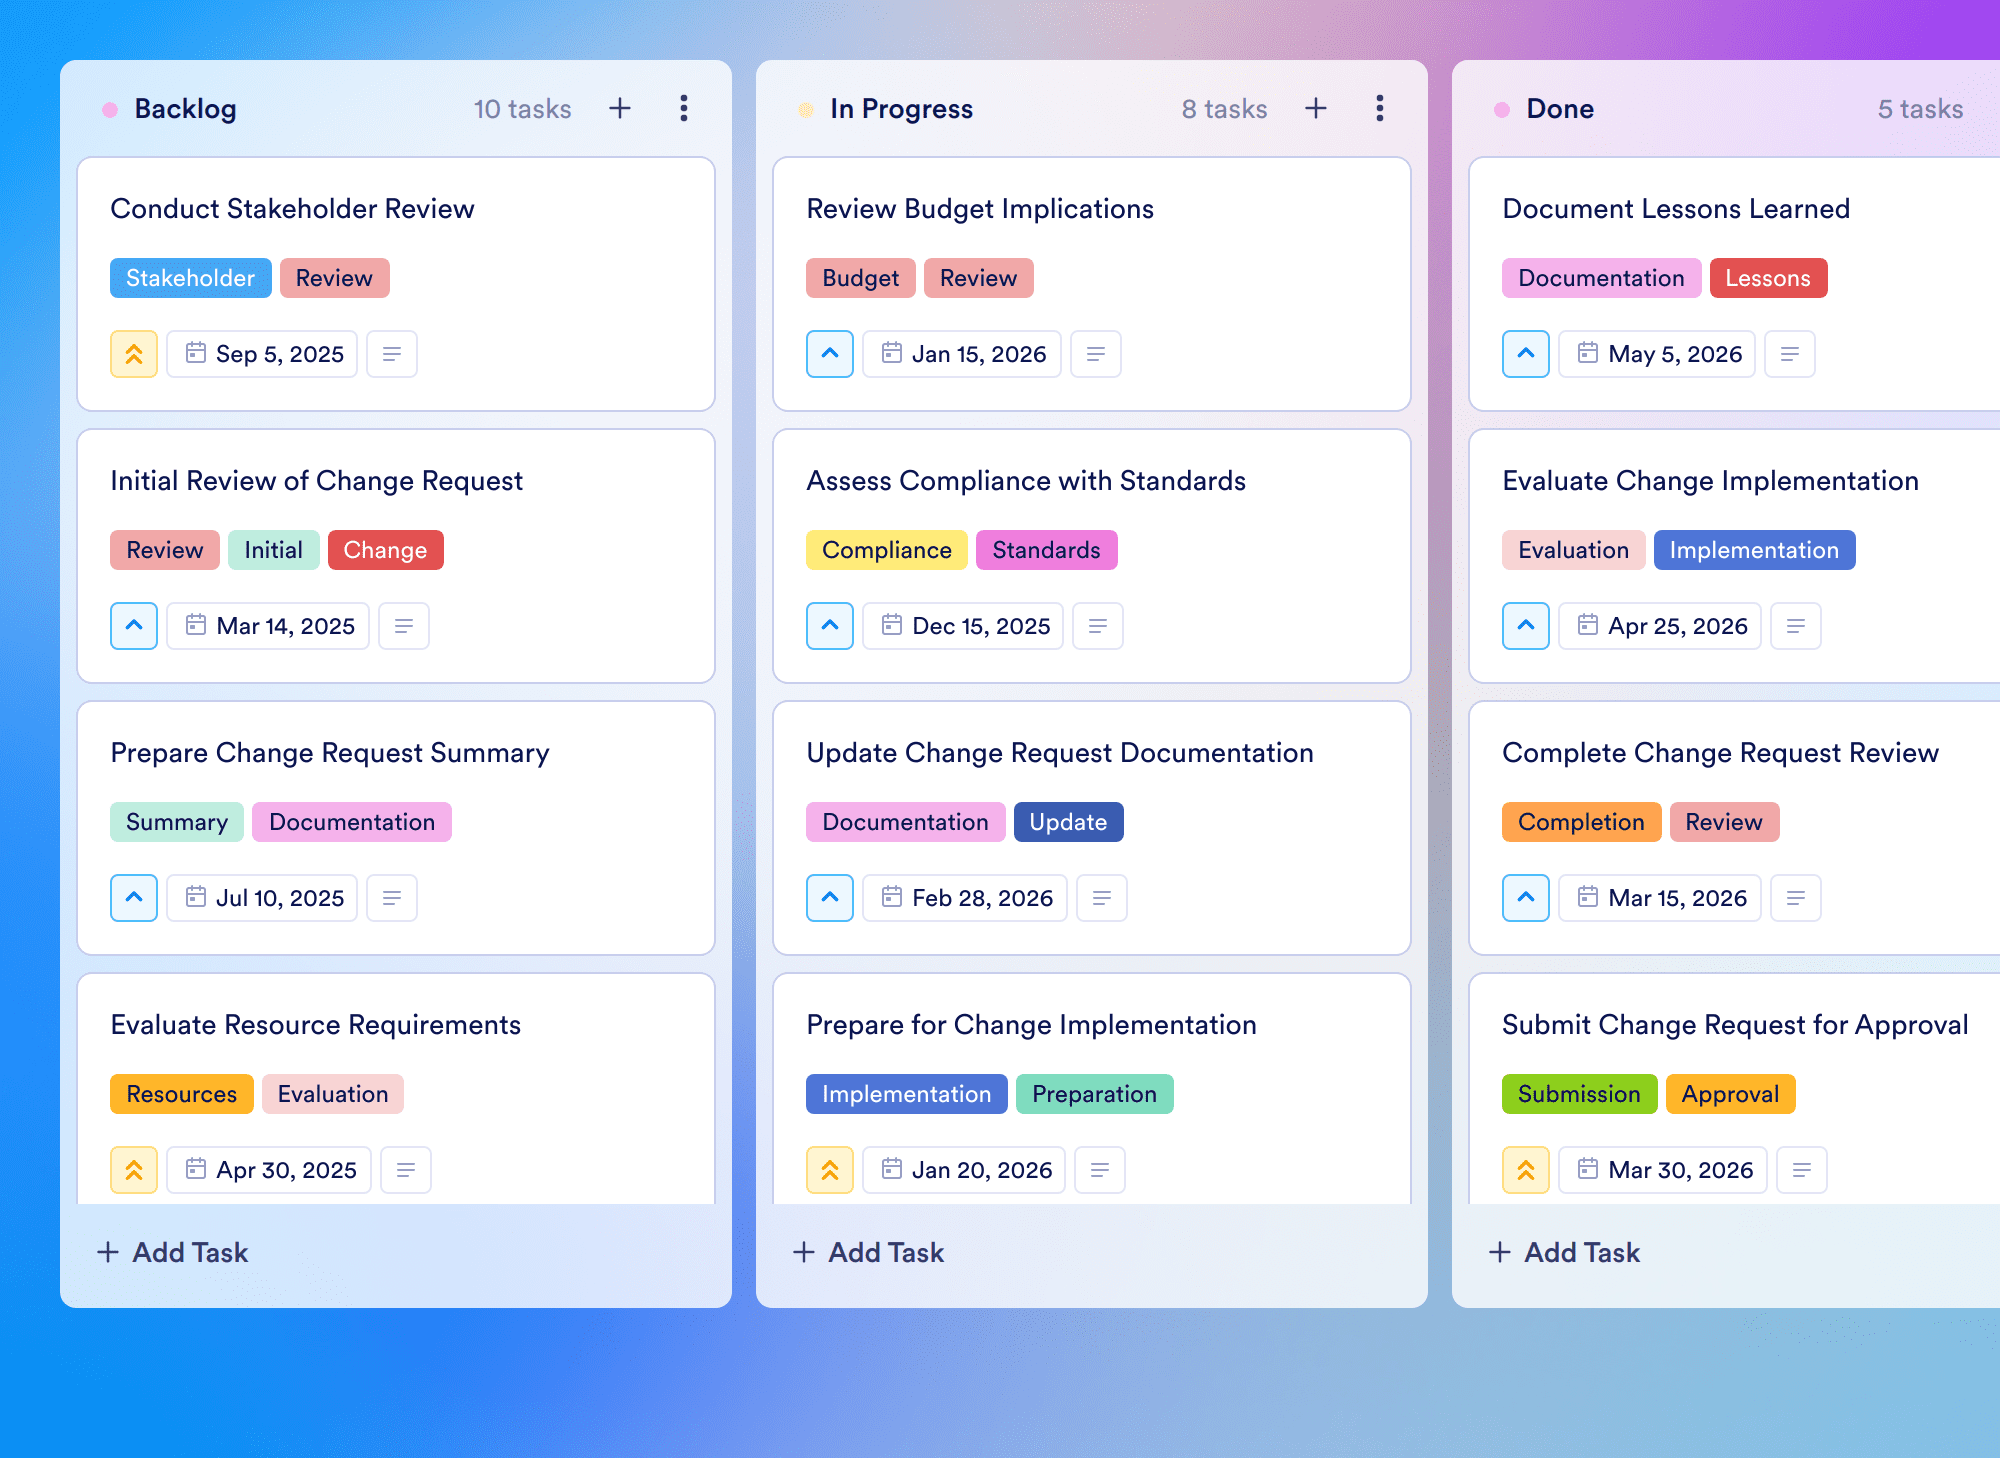Toggle priority on Submit Change Request for Approval
This screenshot has height=1458, width=2000.
[1526, 1170]
